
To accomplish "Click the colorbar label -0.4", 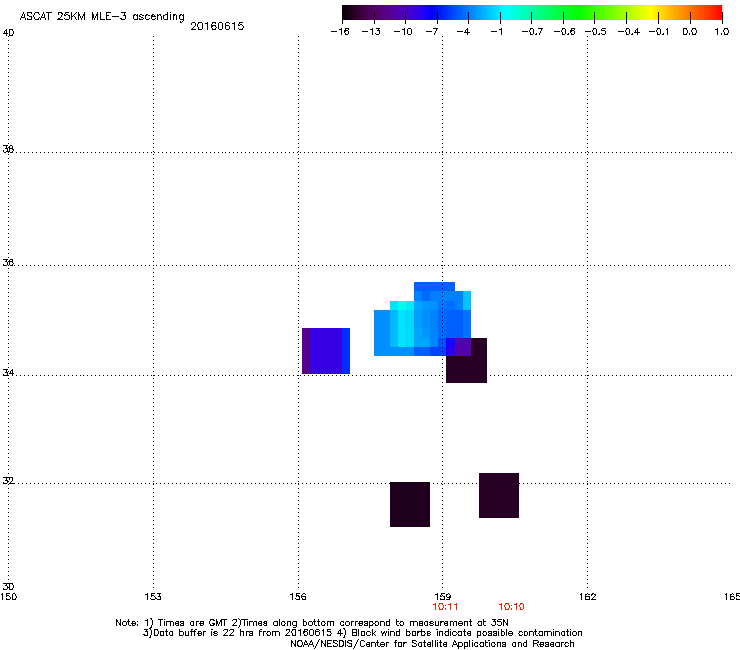I will (x=628, y=32).
